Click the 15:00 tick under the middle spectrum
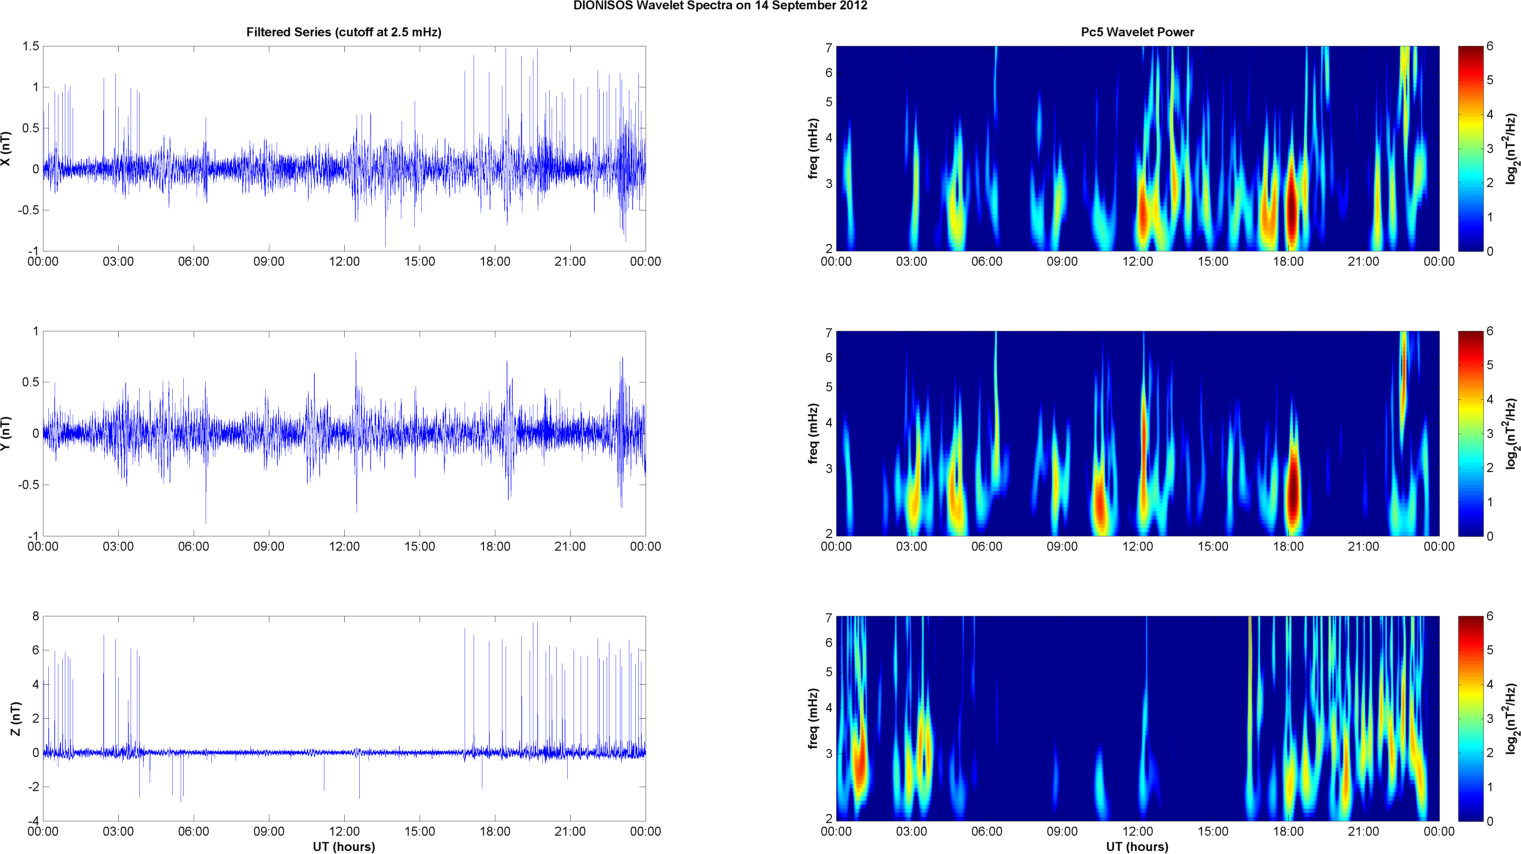This screenshot has height=854, width=1521. pos(1213,547)
